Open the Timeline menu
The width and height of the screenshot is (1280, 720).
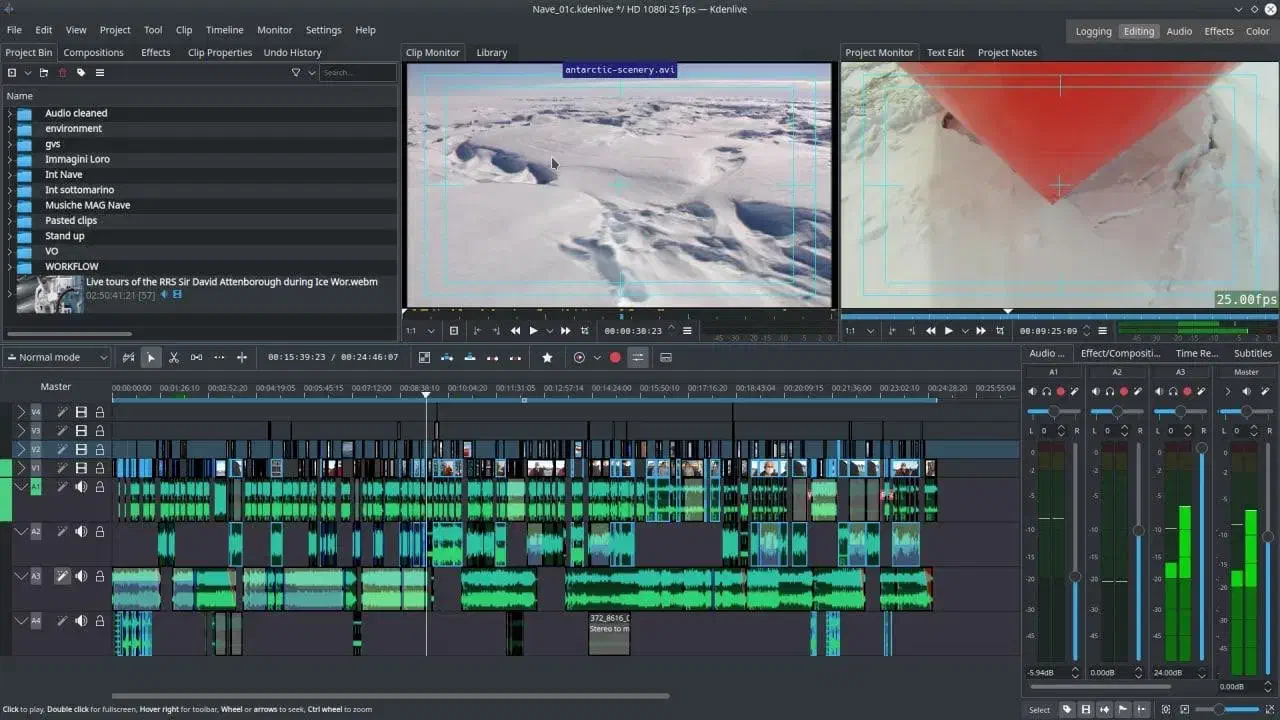[224, 30]
